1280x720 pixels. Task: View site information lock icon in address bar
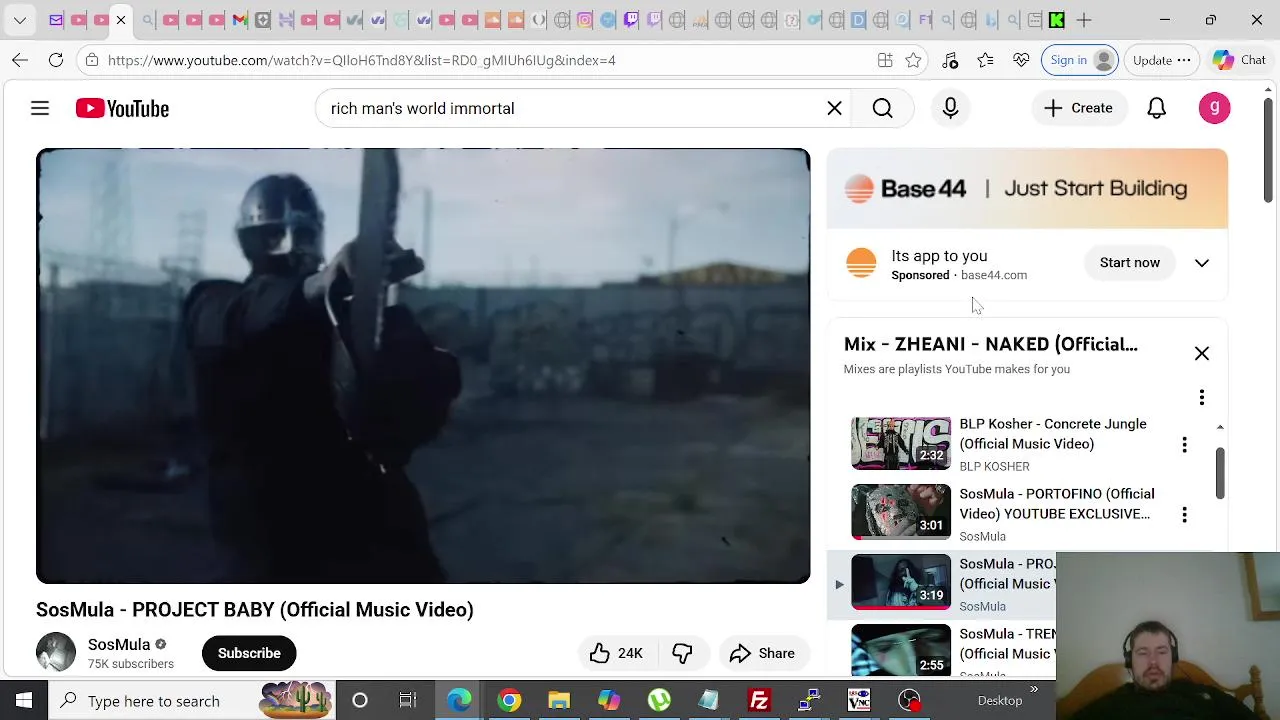(x=92, y=60)
